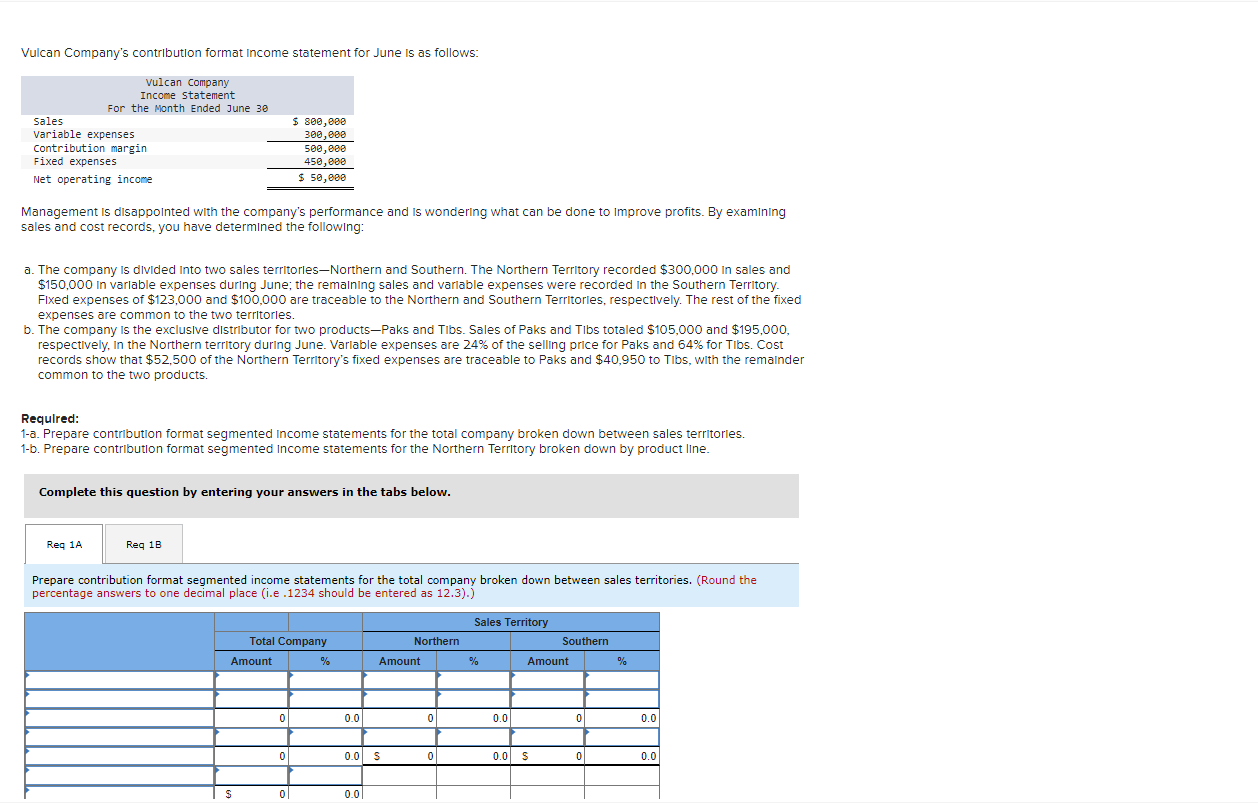Select first-row Northern % input
This screenshot has height=803, width=1258.
(x=474, y=680)
